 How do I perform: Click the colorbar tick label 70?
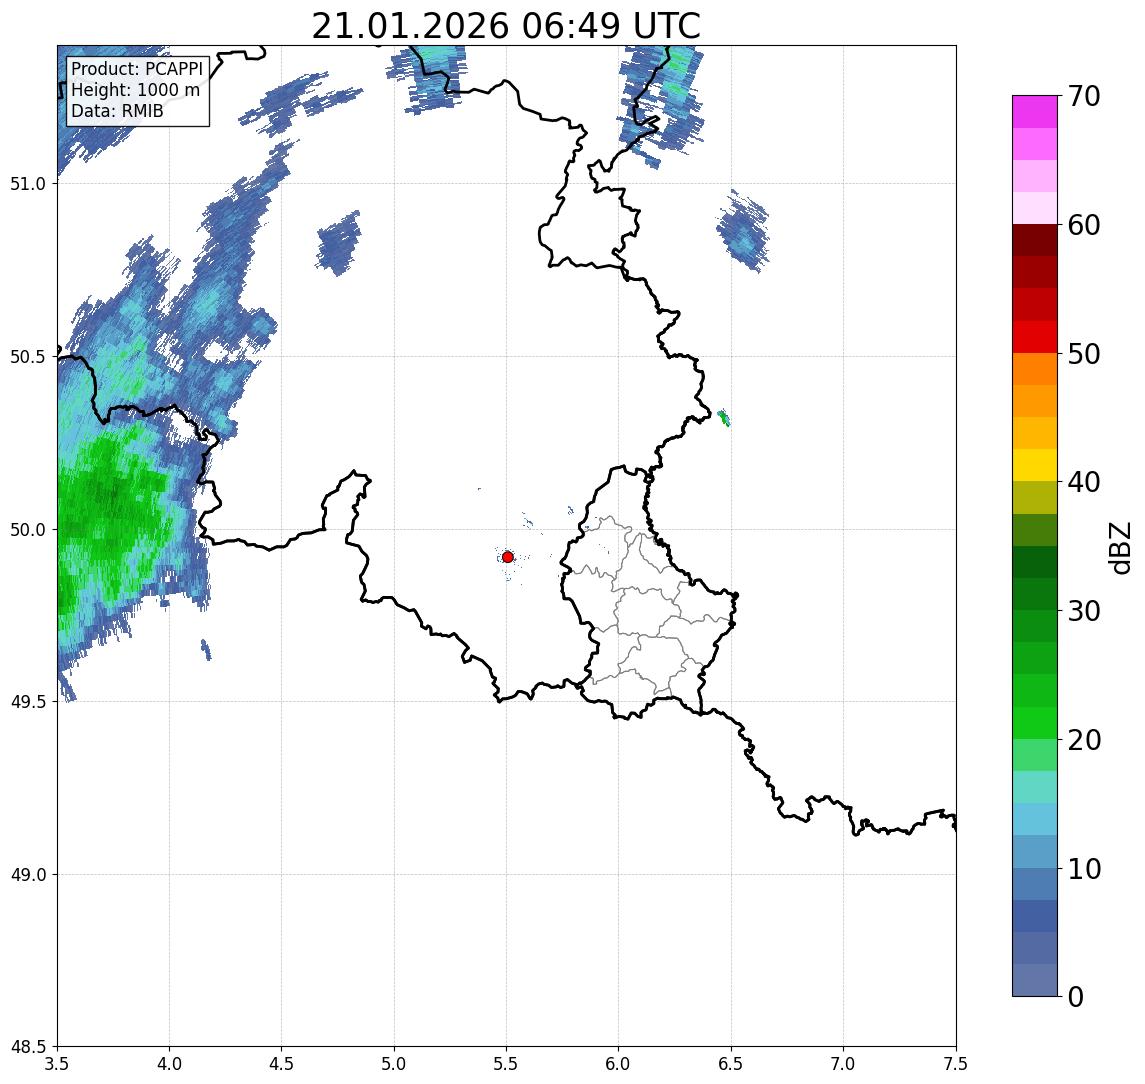tap(1084, 96)
